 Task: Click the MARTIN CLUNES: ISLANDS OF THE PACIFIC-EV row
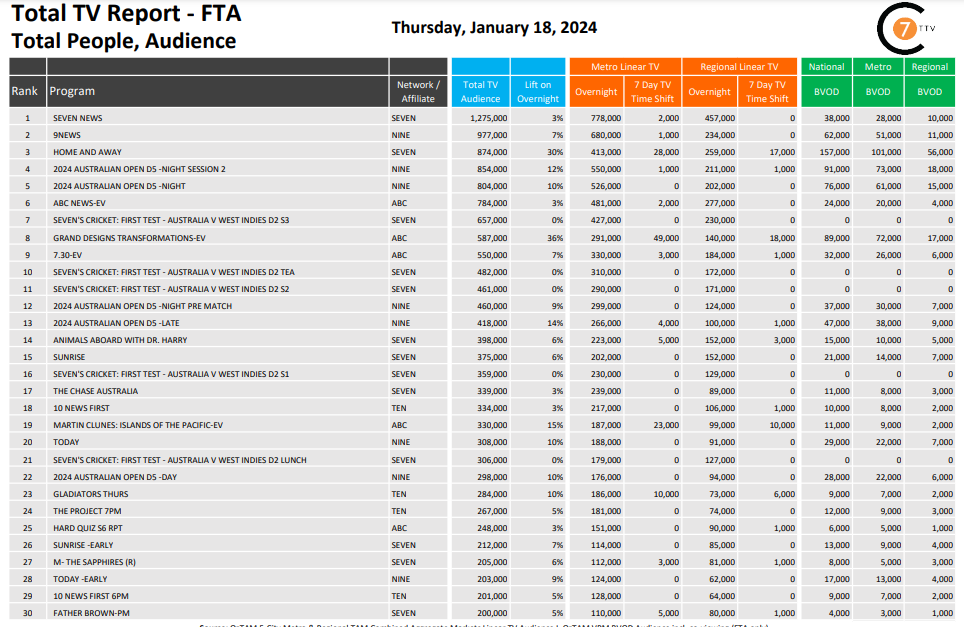point(482,425)
